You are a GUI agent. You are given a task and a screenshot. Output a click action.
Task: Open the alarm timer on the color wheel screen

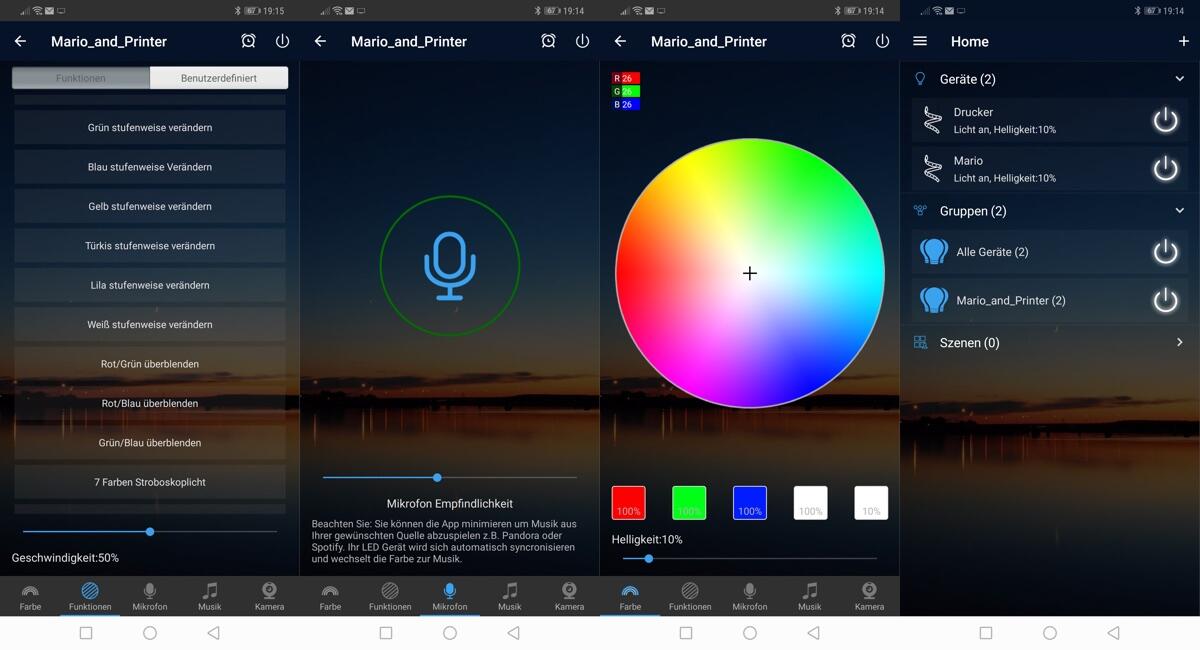[x=848, y=41]
